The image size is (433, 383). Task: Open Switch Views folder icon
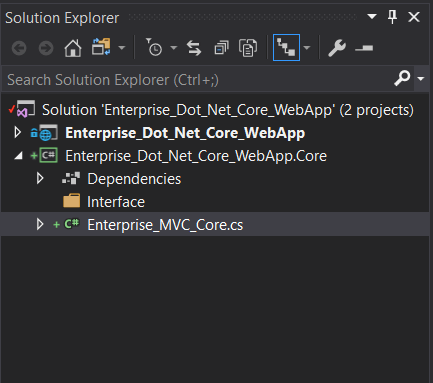coord(101,47)
